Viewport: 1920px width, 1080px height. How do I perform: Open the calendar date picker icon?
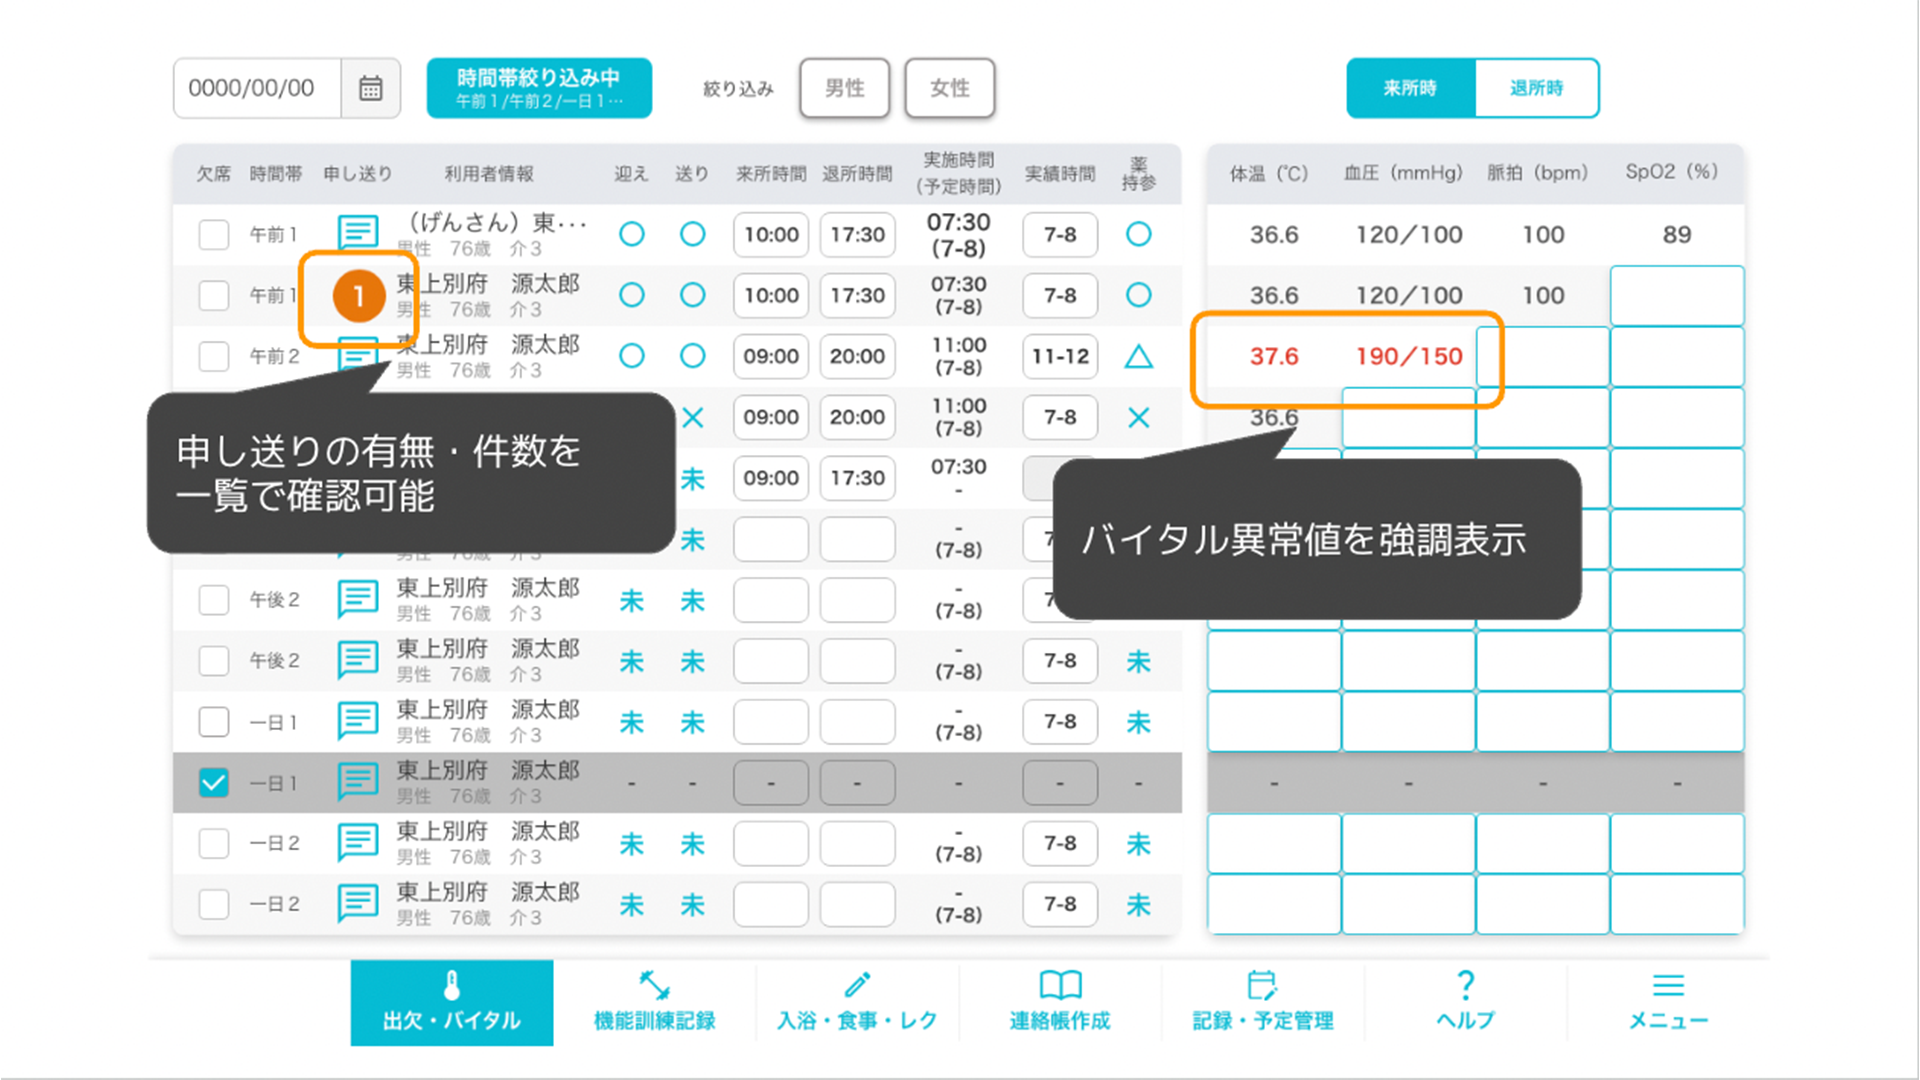pos(370,88)
